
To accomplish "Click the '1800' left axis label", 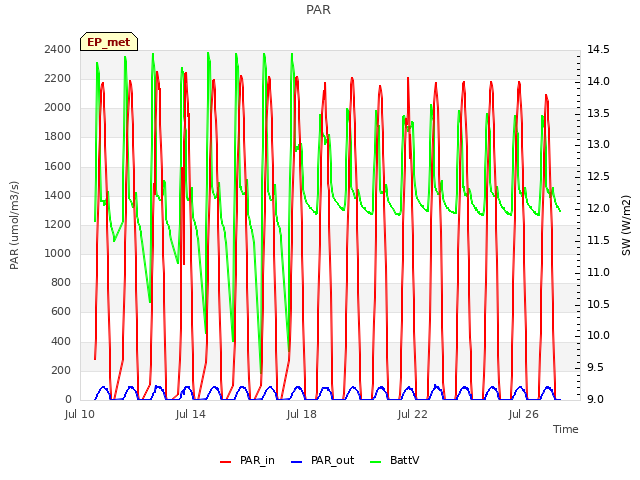I will (58, 136).
